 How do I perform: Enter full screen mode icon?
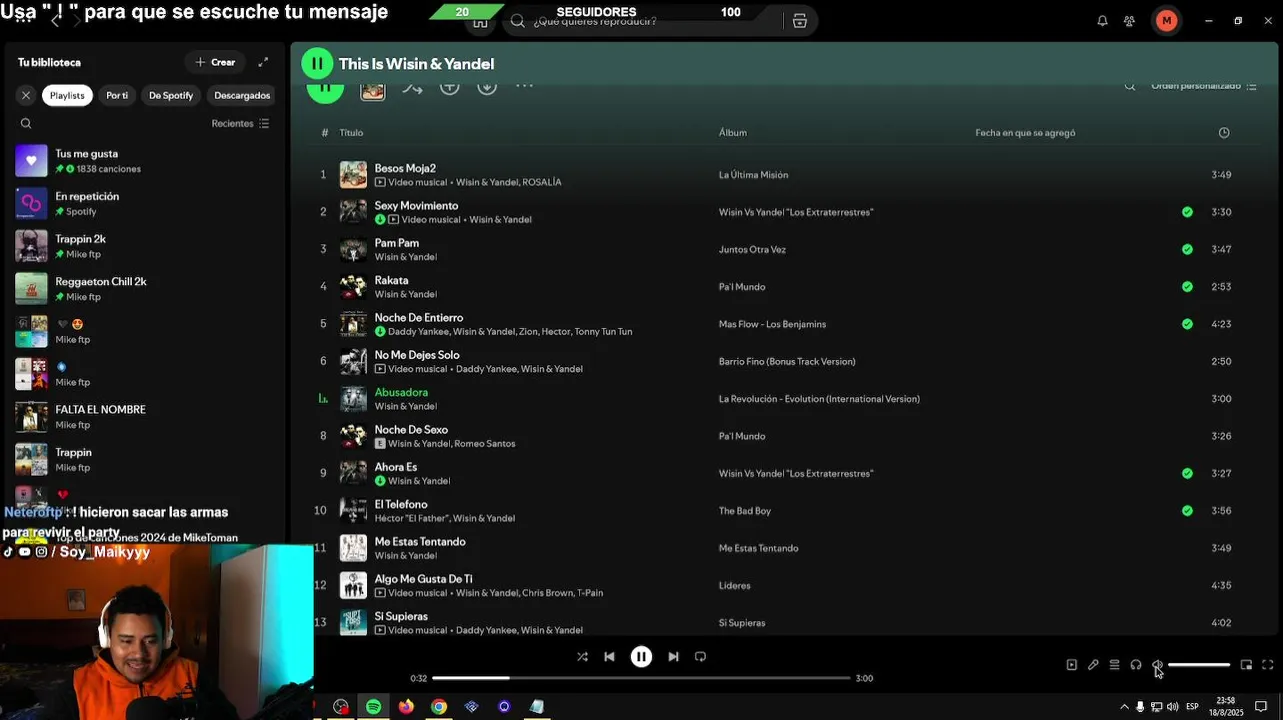click(1267, 665)
